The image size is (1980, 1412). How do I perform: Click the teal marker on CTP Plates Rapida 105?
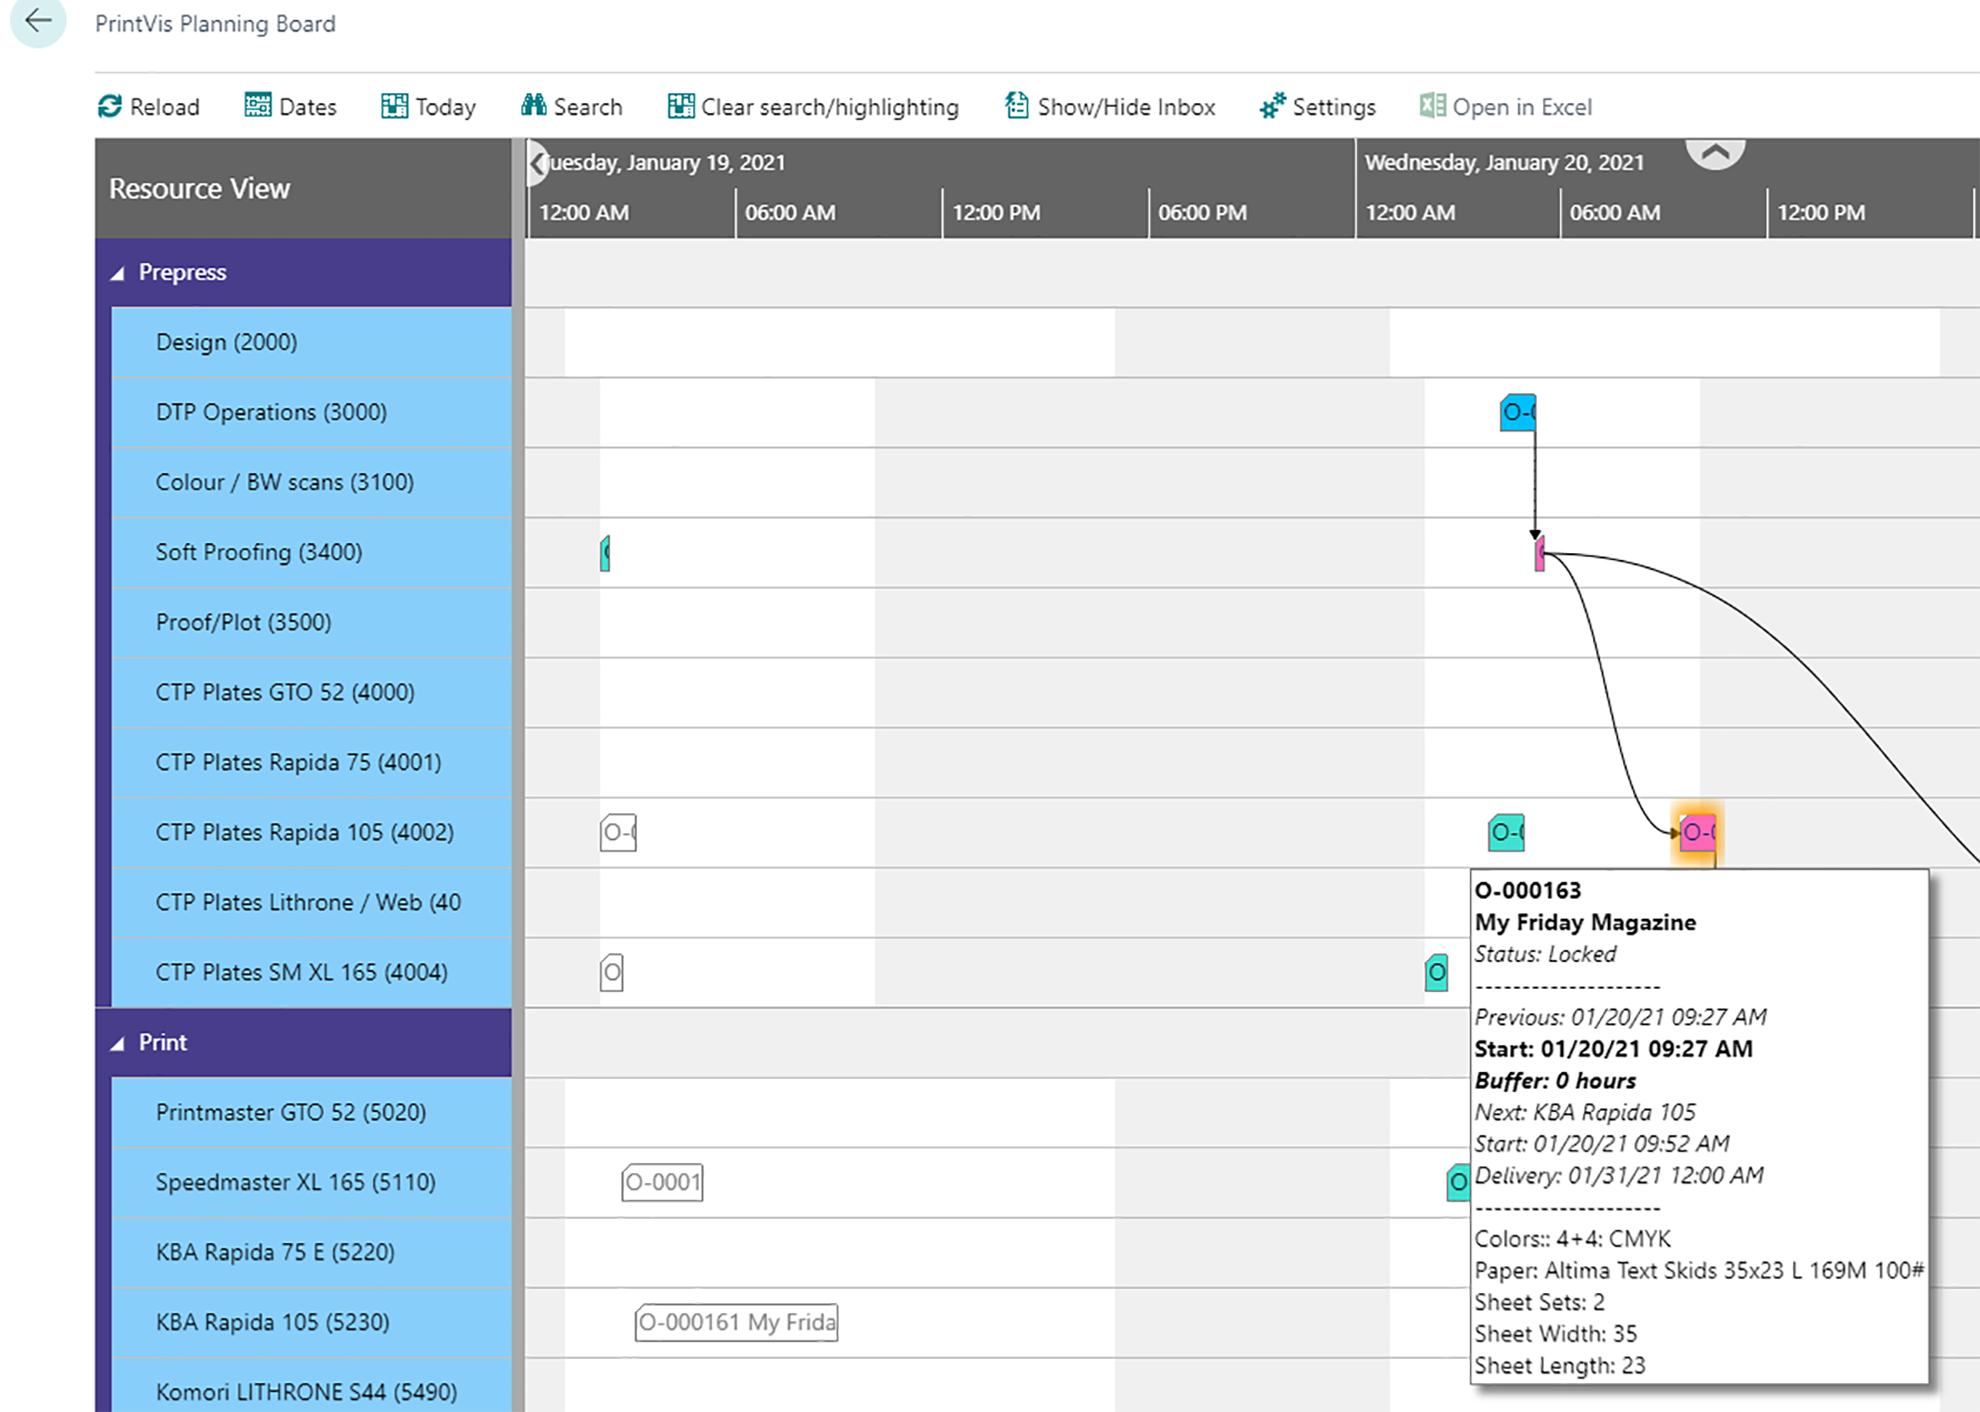1506,831
